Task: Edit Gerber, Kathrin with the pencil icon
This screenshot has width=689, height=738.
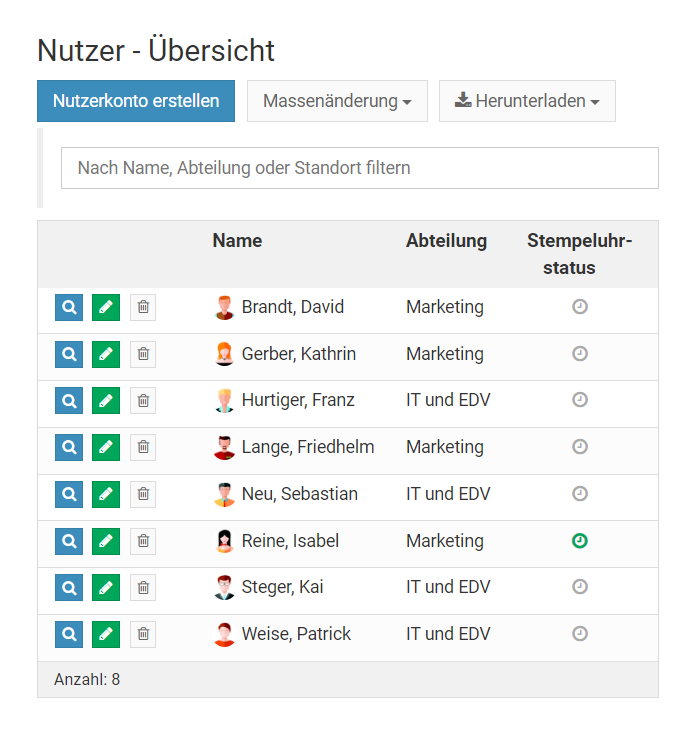Action: click(x=106, y=354)
